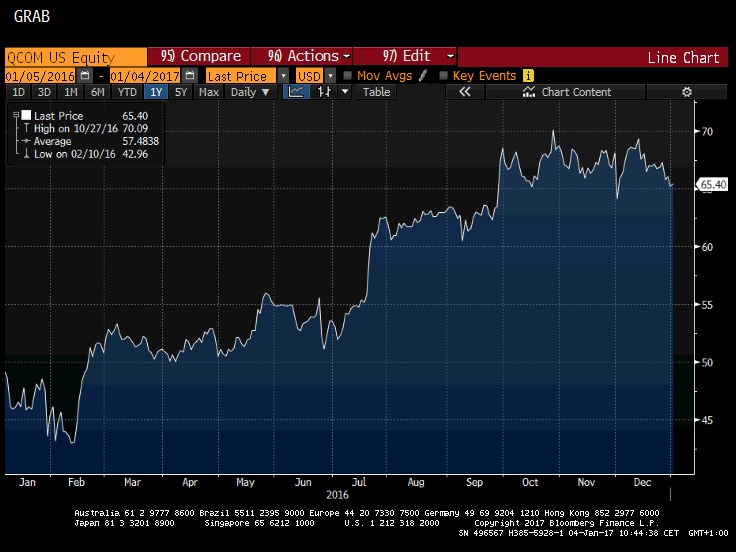Screen dimensions: 736x552
Task: Open the Actions menu
Action: coord(300,57)
